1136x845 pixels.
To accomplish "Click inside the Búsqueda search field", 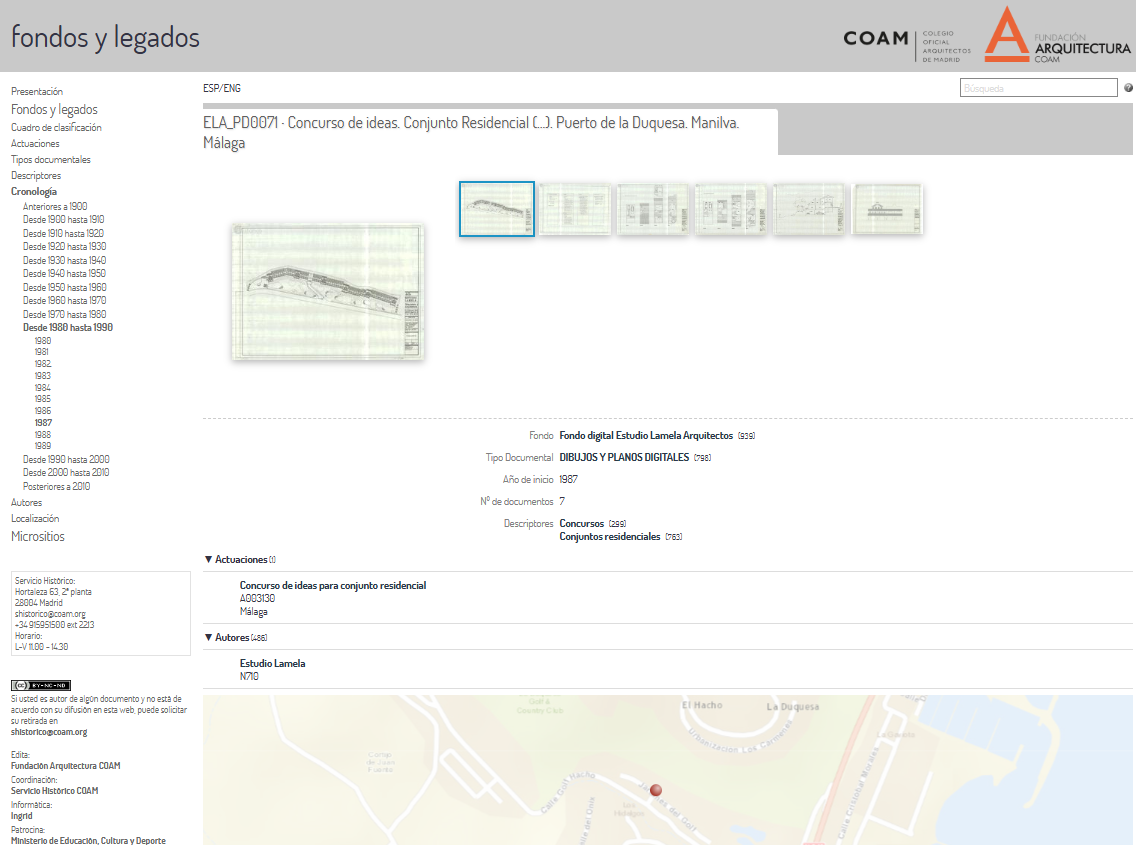I will coord(1038,88).
